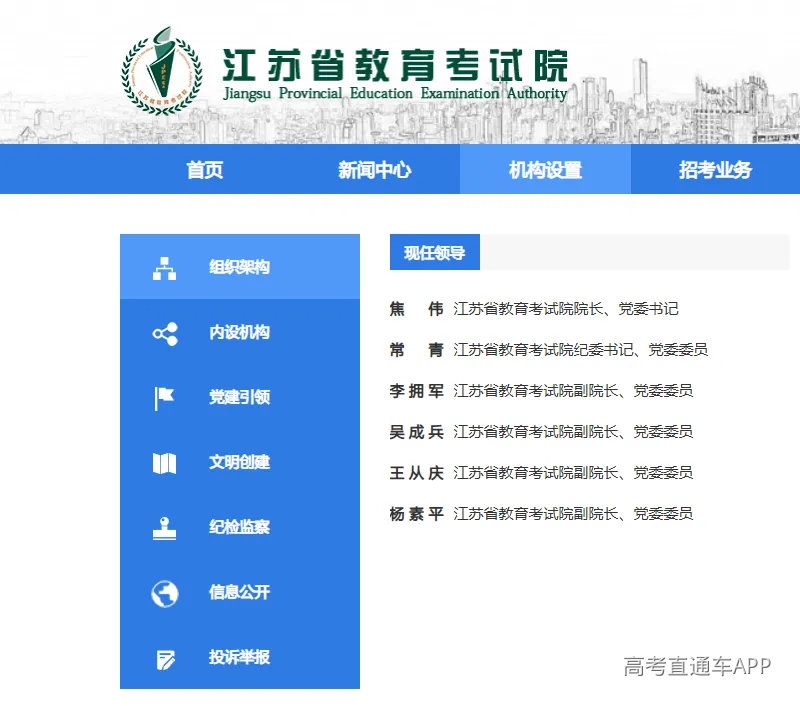
Task: Click the title 江苏省教育考试院院长、党委书记
Action: (x=566, y=309)
